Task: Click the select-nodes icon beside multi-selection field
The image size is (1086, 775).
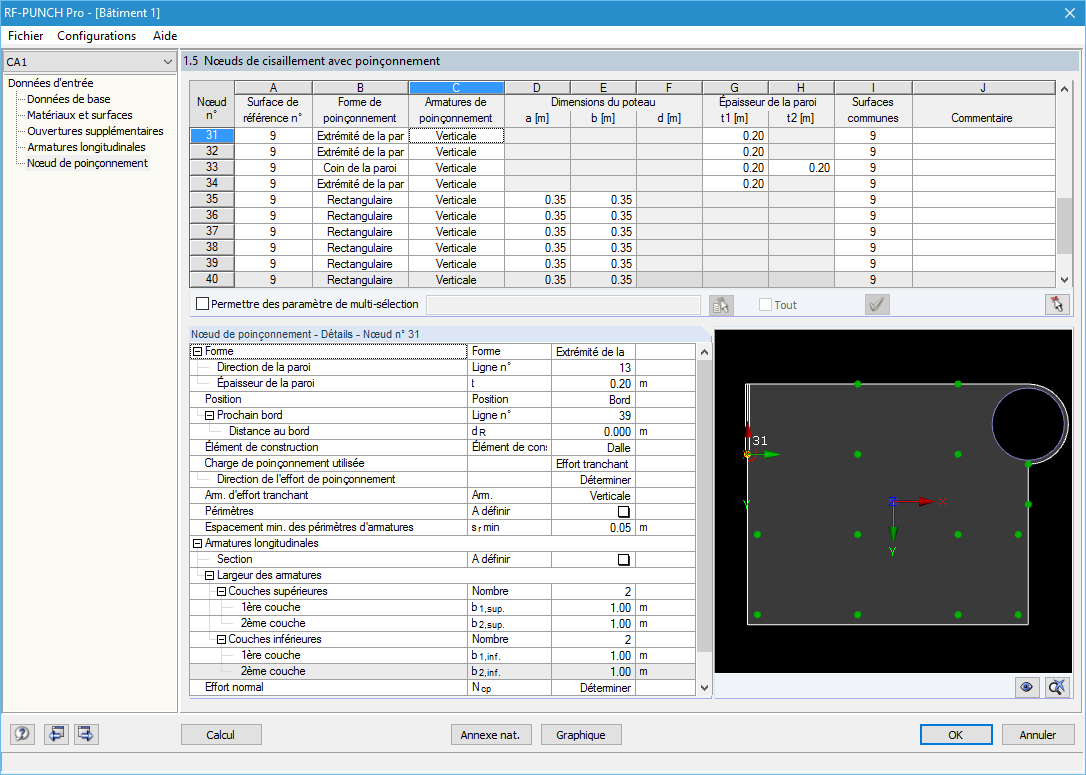Action: pos(721,305)
